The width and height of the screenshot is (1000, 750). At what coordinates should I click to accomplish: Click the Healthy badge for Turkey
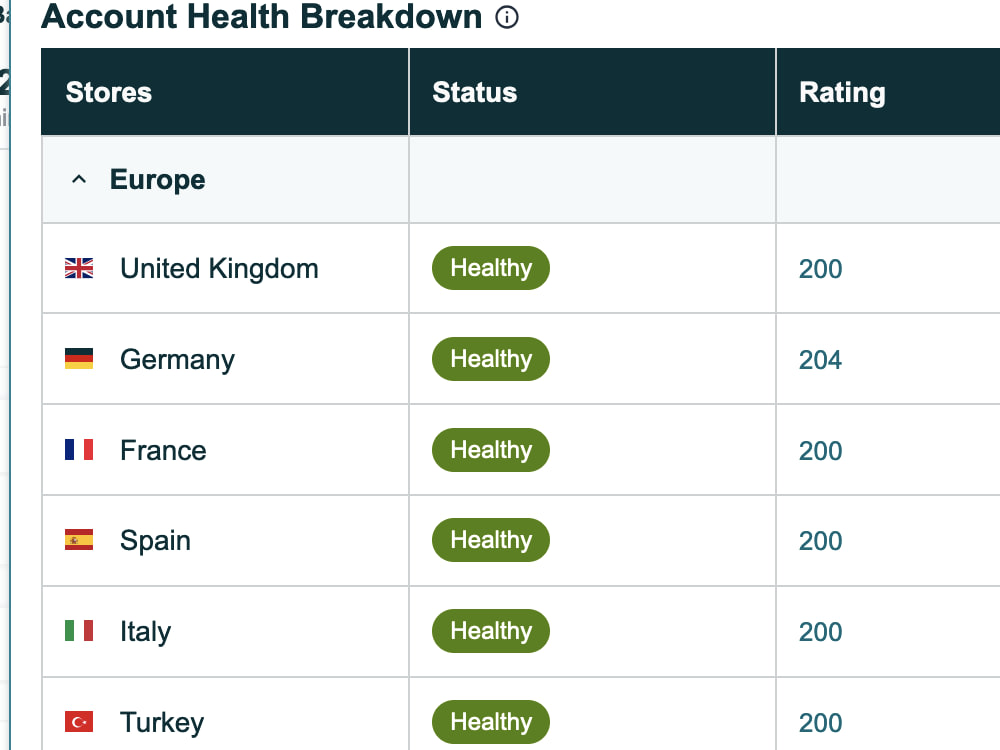[x=491, y=722]
